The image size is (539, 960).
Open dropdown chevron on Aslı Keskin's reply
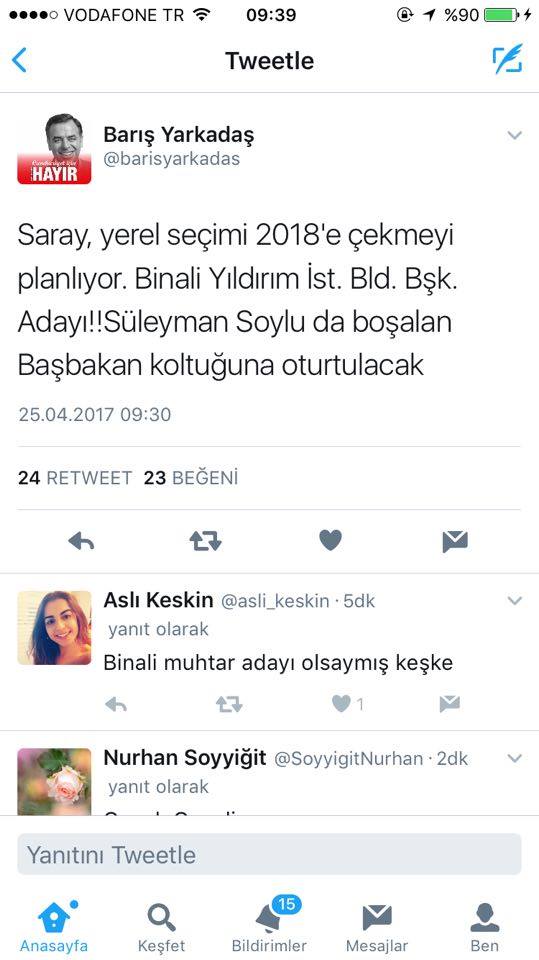pos(514,601)
